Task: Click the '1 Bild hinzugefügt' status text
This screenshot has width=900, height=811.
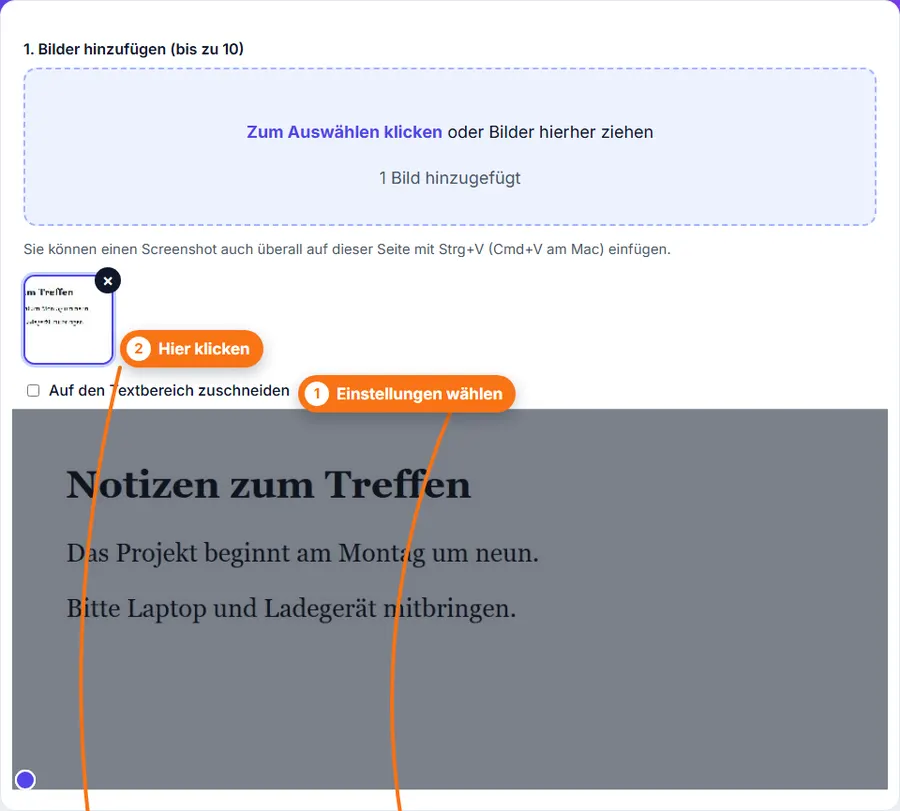Action: tap(450, 178)
